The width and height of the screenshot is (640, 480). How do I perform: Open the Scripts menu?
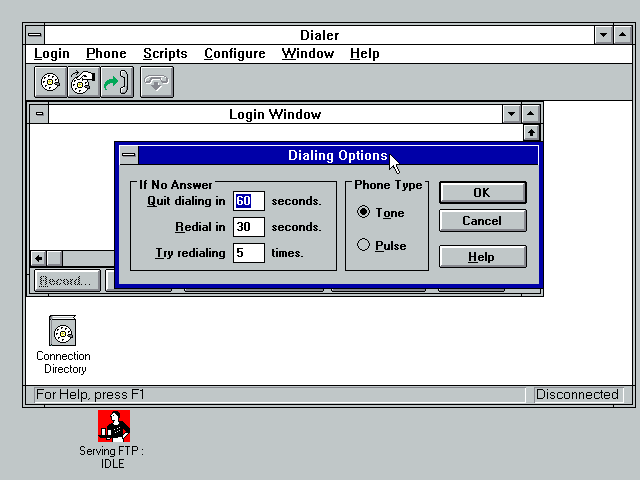(x=165, y=53)
